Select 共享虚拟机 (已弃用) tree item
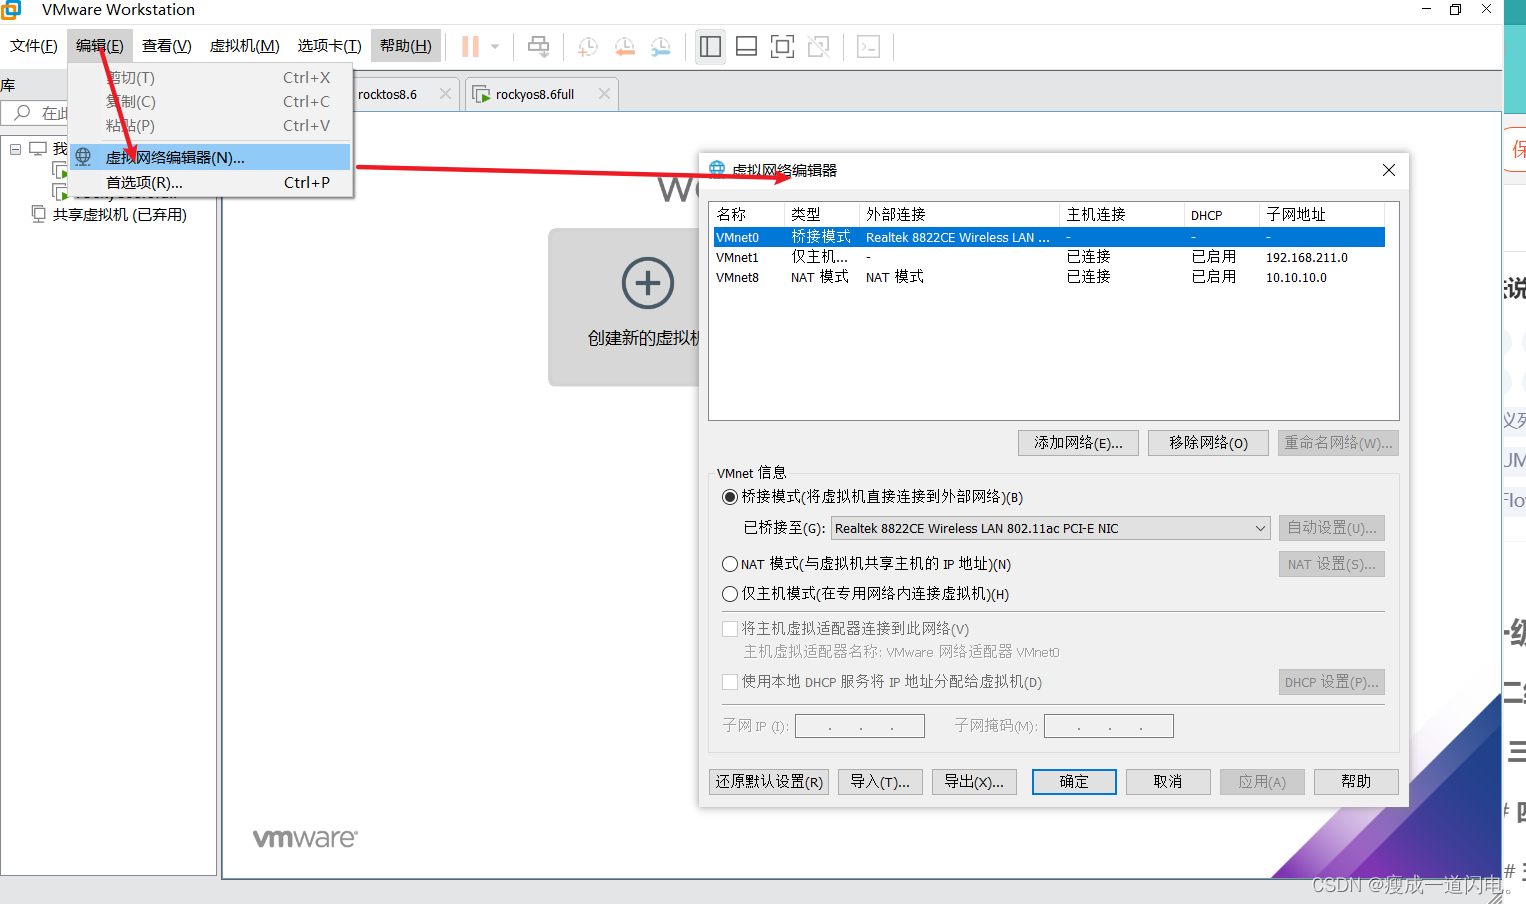Image resolution: width=1526 pixels, height=904 pixels. tap(119, 214)
